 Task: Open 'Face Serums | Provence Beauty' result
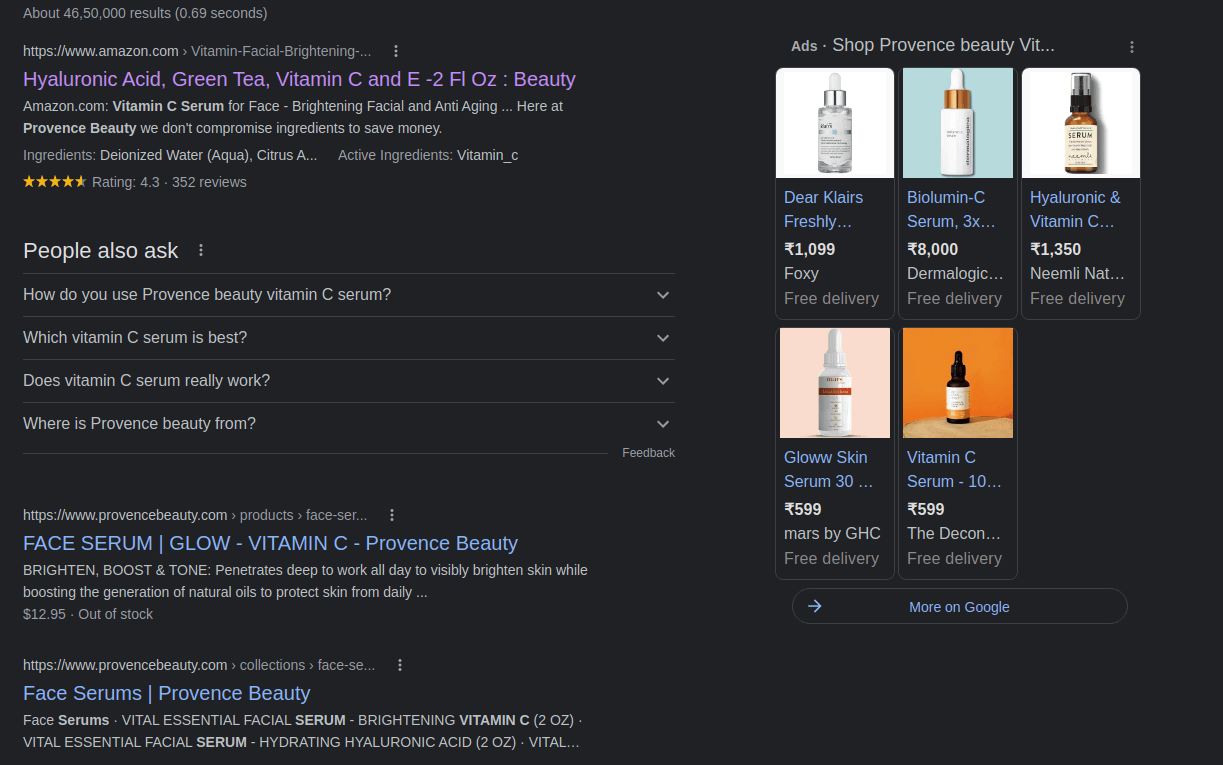pyautogui.click(x=166, y=693)
